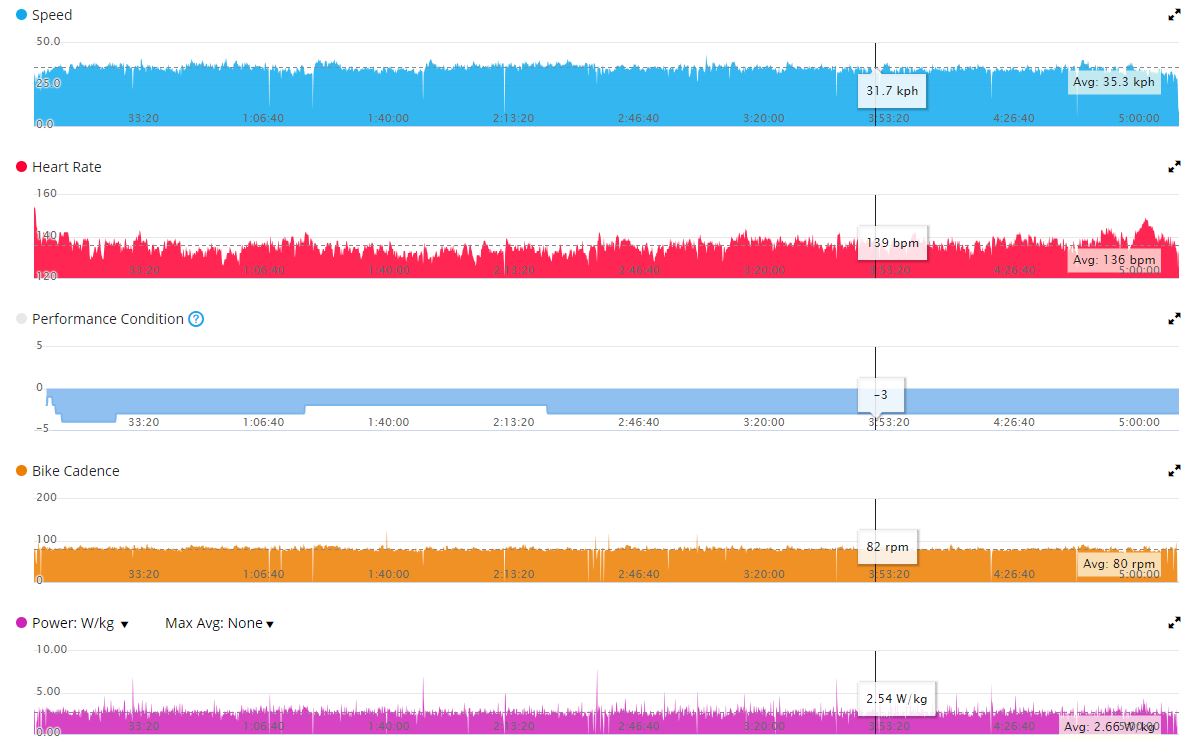The height and width of the screenshot is (755, 1201).
Task: Open the Performance Condition help icon
Action: [196, 319]
